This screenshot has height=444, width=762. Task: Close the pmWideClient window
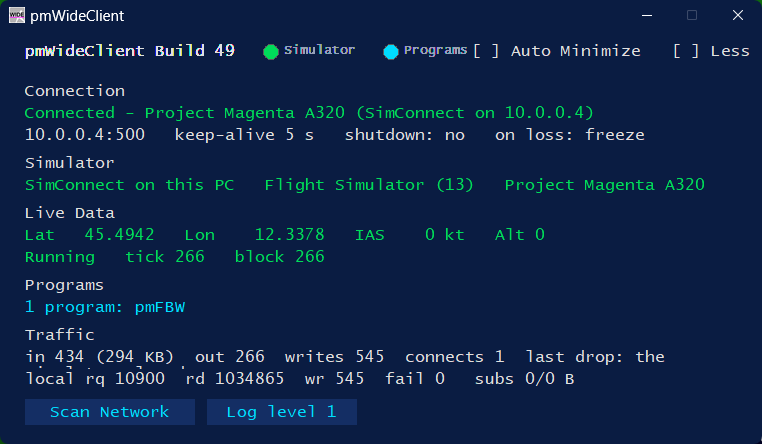coord(738,16)
